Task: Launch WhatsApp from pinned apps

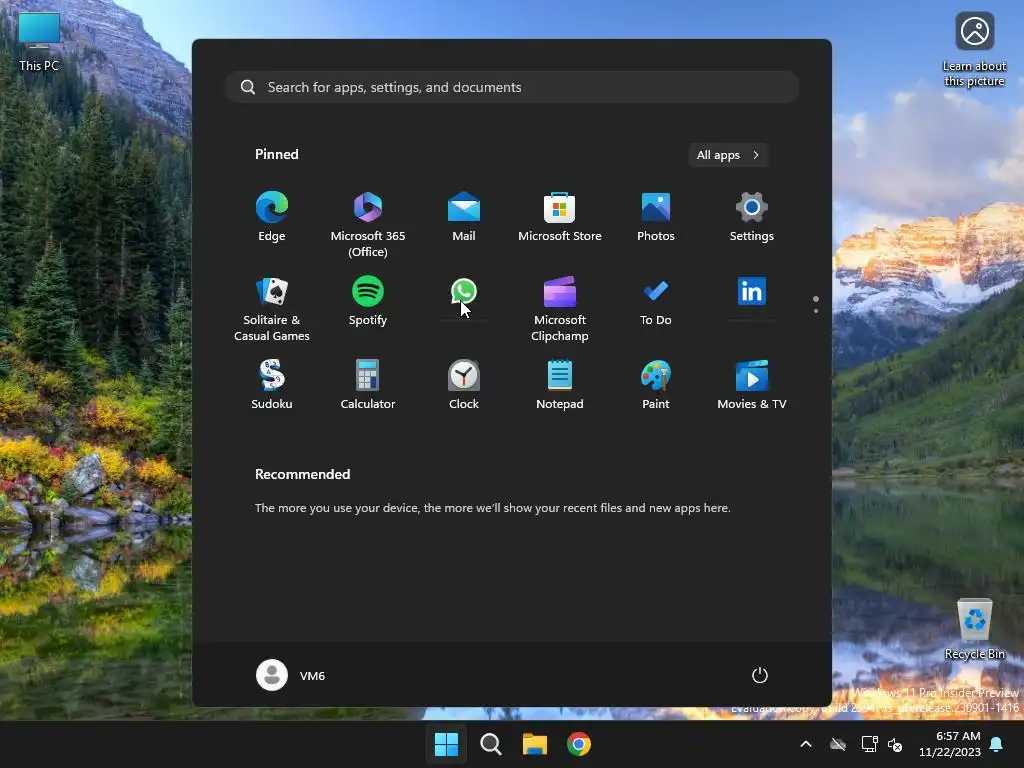Action: coord(464,292)
